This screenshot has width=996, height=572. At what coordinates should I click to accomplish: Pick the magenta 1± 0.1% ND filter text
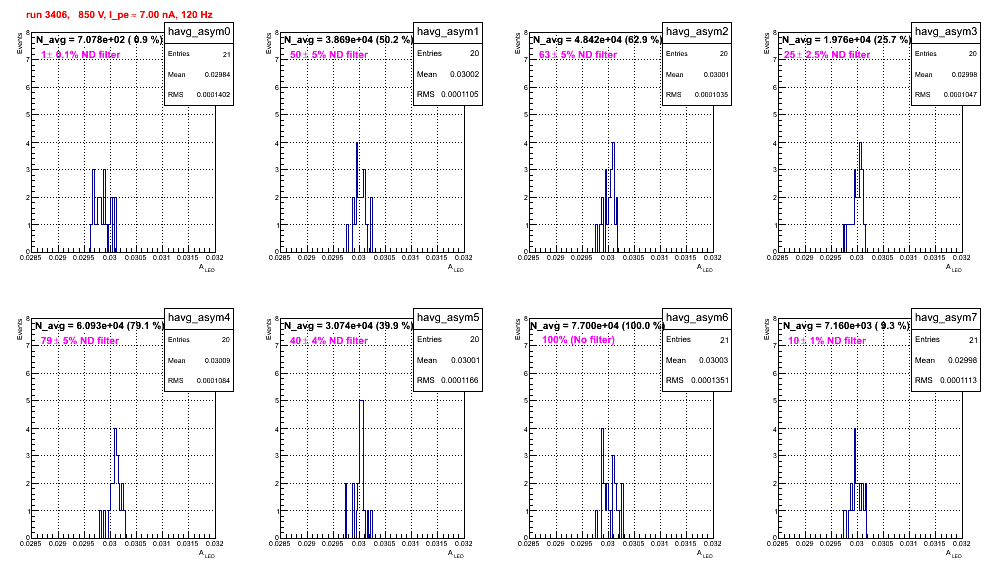[81, 55]
